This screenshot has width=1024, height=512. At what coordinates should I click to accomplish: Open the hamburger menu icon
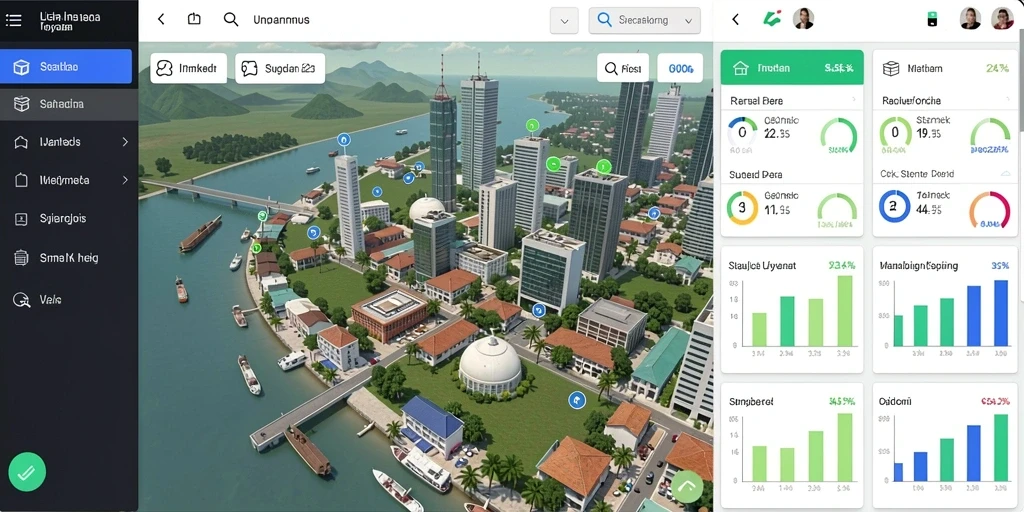click(x=14, y=20)
